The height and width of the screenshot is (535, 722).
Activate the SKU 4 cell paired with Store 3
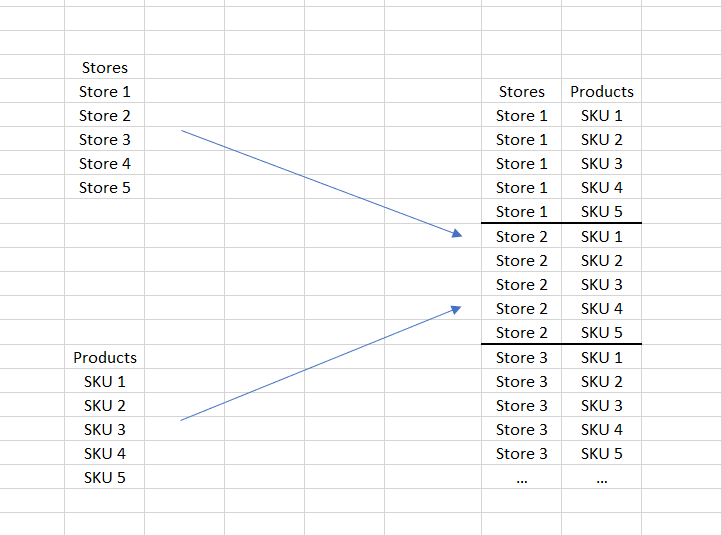pos(602,430)
